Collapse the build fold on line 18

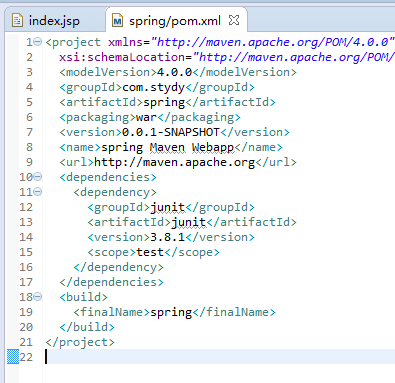pyautogui.click(x=38, y=296)
